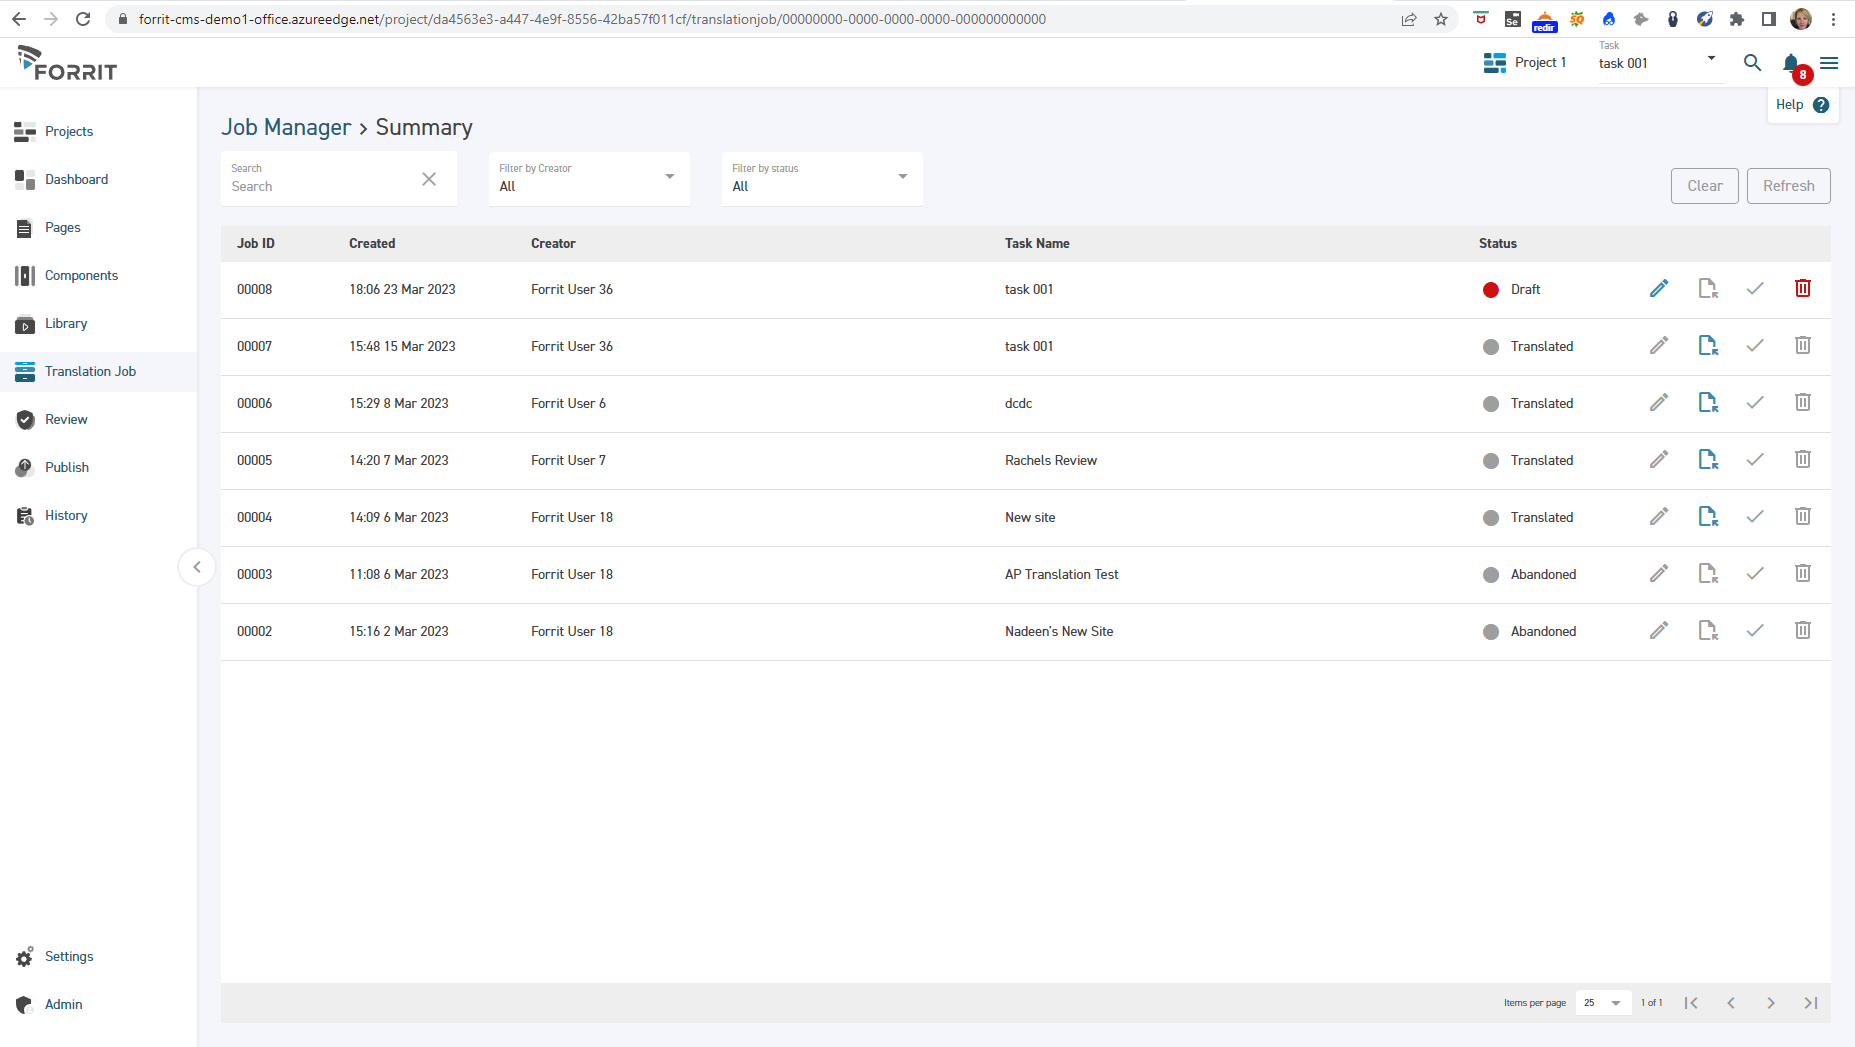This screenshot has height=1047, width=1855.
Task: Edit job 00008 with the pencil icon
Action: (x=1659, y=289)
